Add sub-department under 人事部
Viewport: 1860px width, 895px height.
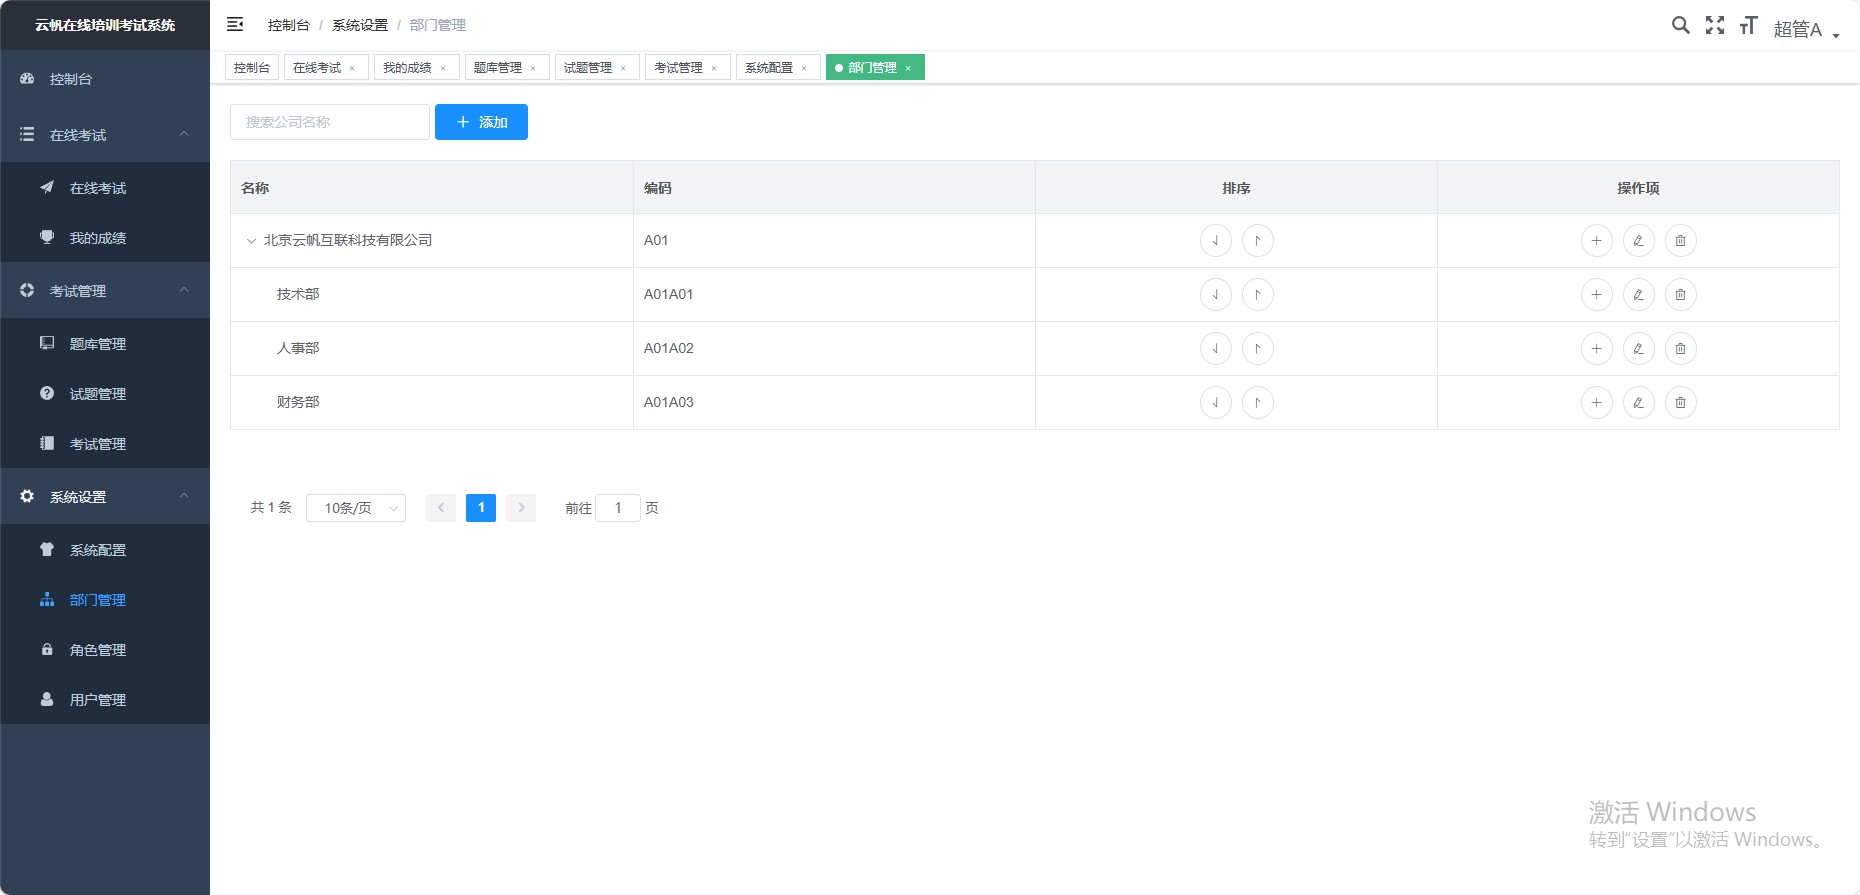click(1596, 348)
